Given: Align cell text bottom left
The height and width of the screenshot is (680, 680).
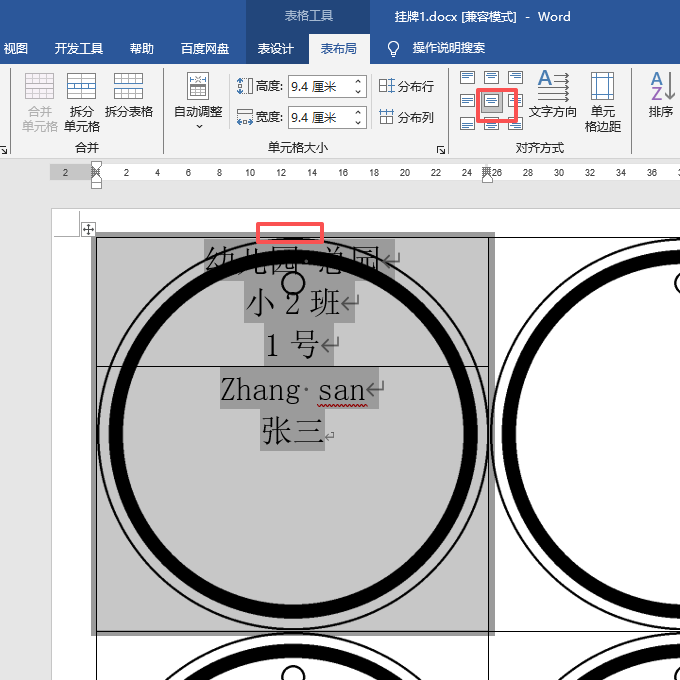Looking at the screenshot, I should 468,124.
